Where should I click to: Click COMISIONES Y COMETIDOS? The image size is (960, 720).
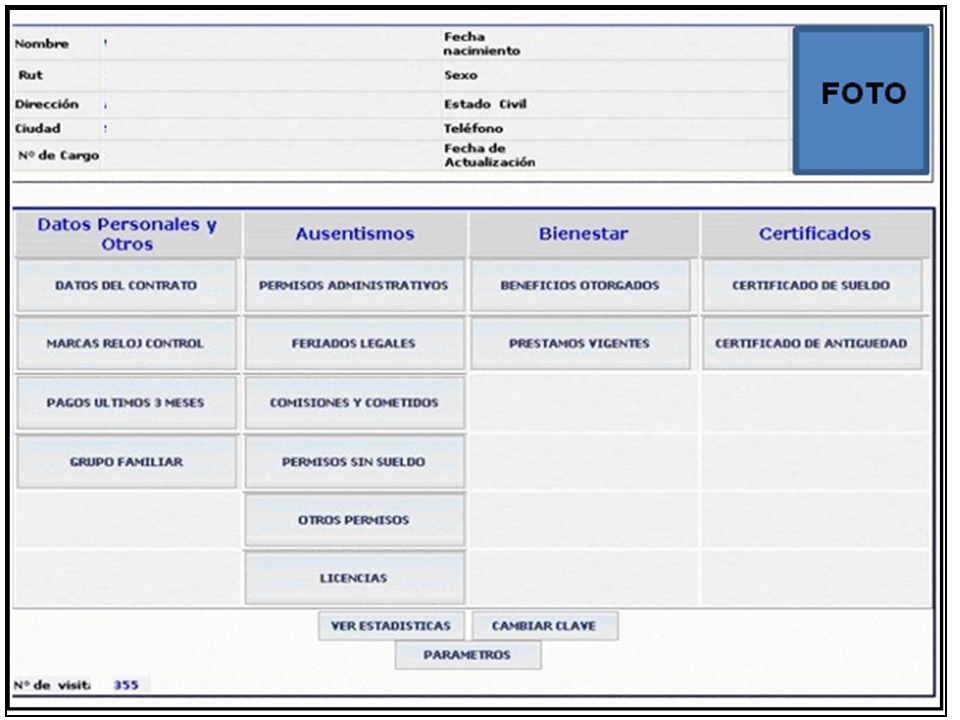pyautogui.click(x=352, y=402)
